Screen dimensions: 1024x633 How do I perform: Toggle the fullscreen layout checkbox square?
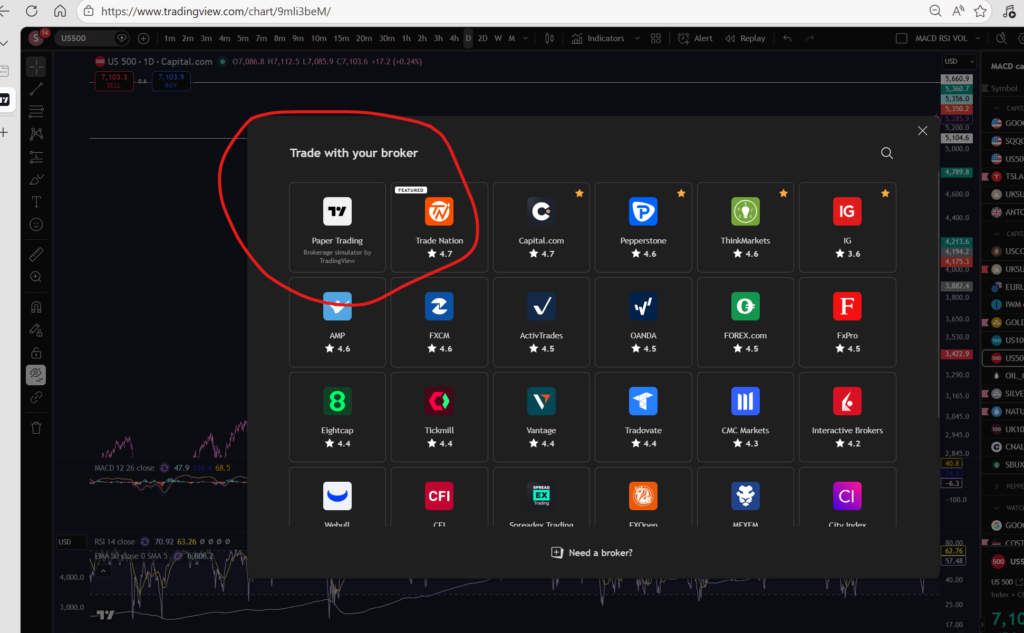coord(901,39)
